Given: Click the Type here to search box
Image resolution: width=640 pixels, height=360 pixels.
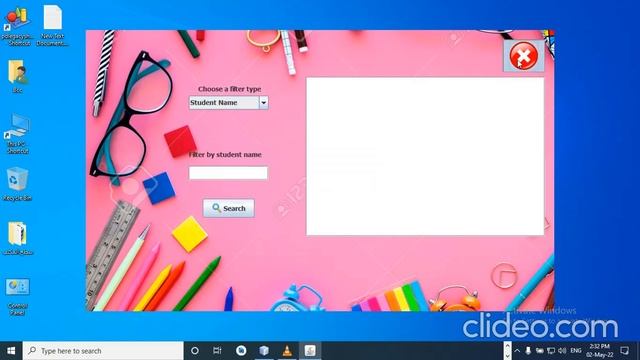Looking at the screenshot, I should tap(103, 351).
